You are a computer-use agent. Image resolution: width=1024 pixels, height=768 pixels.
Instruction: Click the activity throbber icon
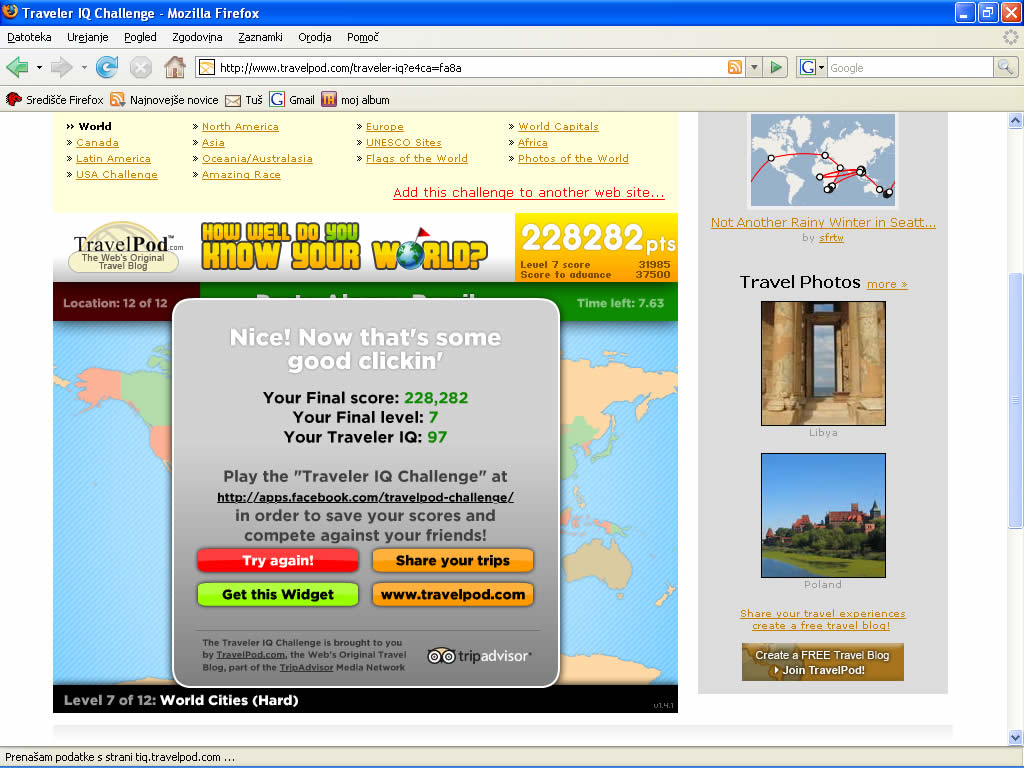[x=1010, y=37]
